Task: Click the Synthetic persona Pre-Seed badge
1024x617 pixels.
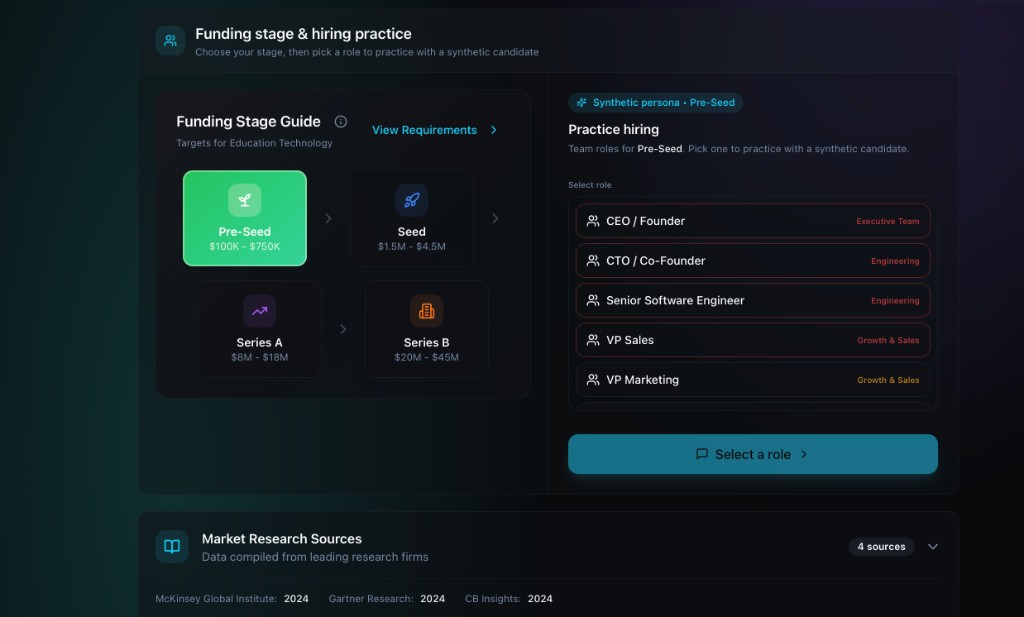Action: click(655, 103)
